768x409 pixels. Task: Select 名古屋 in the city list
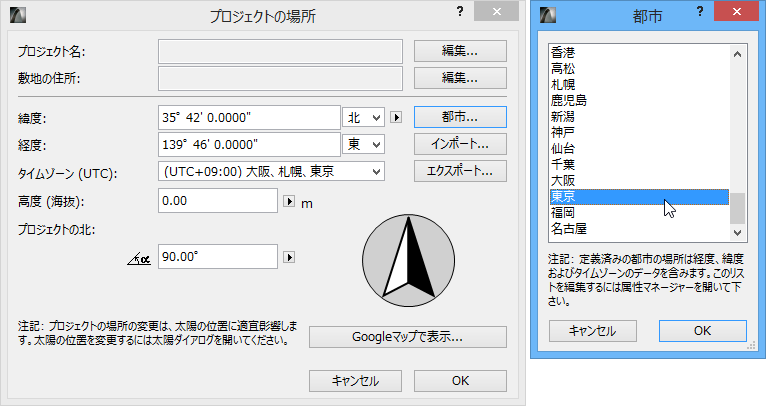(639, 229)
